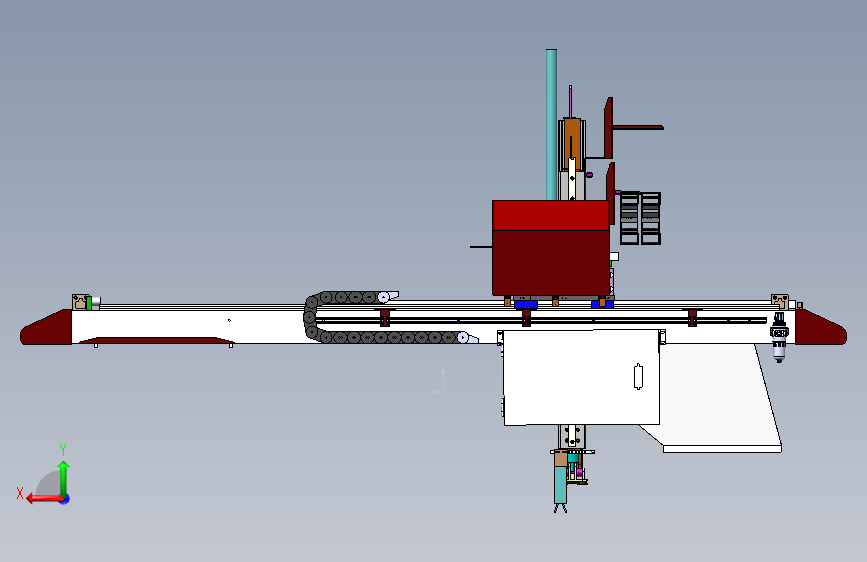The width and height of the screenshot is (867, 562).
Task: Select the teal gripper cylinder at the bottom
Action: 561,484
